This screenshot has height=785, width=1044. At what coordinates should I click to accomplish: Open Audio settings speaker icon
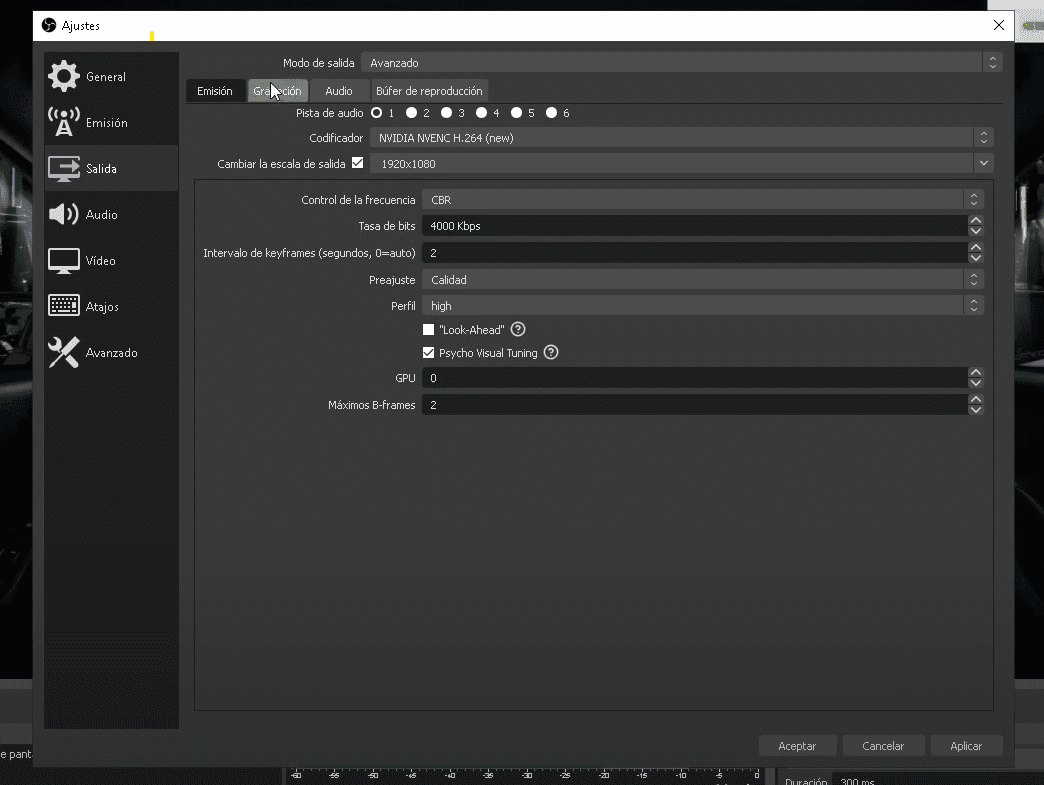click(x=64, y=215)
